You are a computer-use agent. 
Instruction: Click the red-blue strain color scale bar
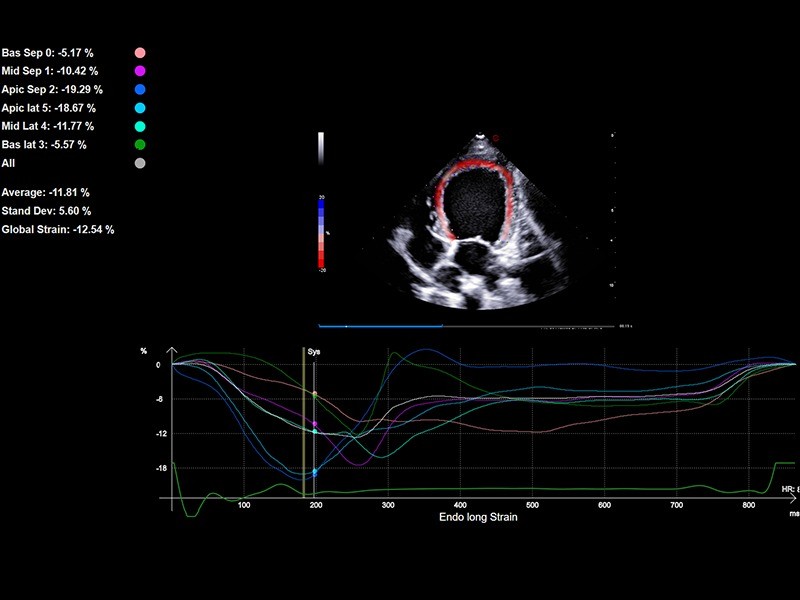click(x=321, y=234)
